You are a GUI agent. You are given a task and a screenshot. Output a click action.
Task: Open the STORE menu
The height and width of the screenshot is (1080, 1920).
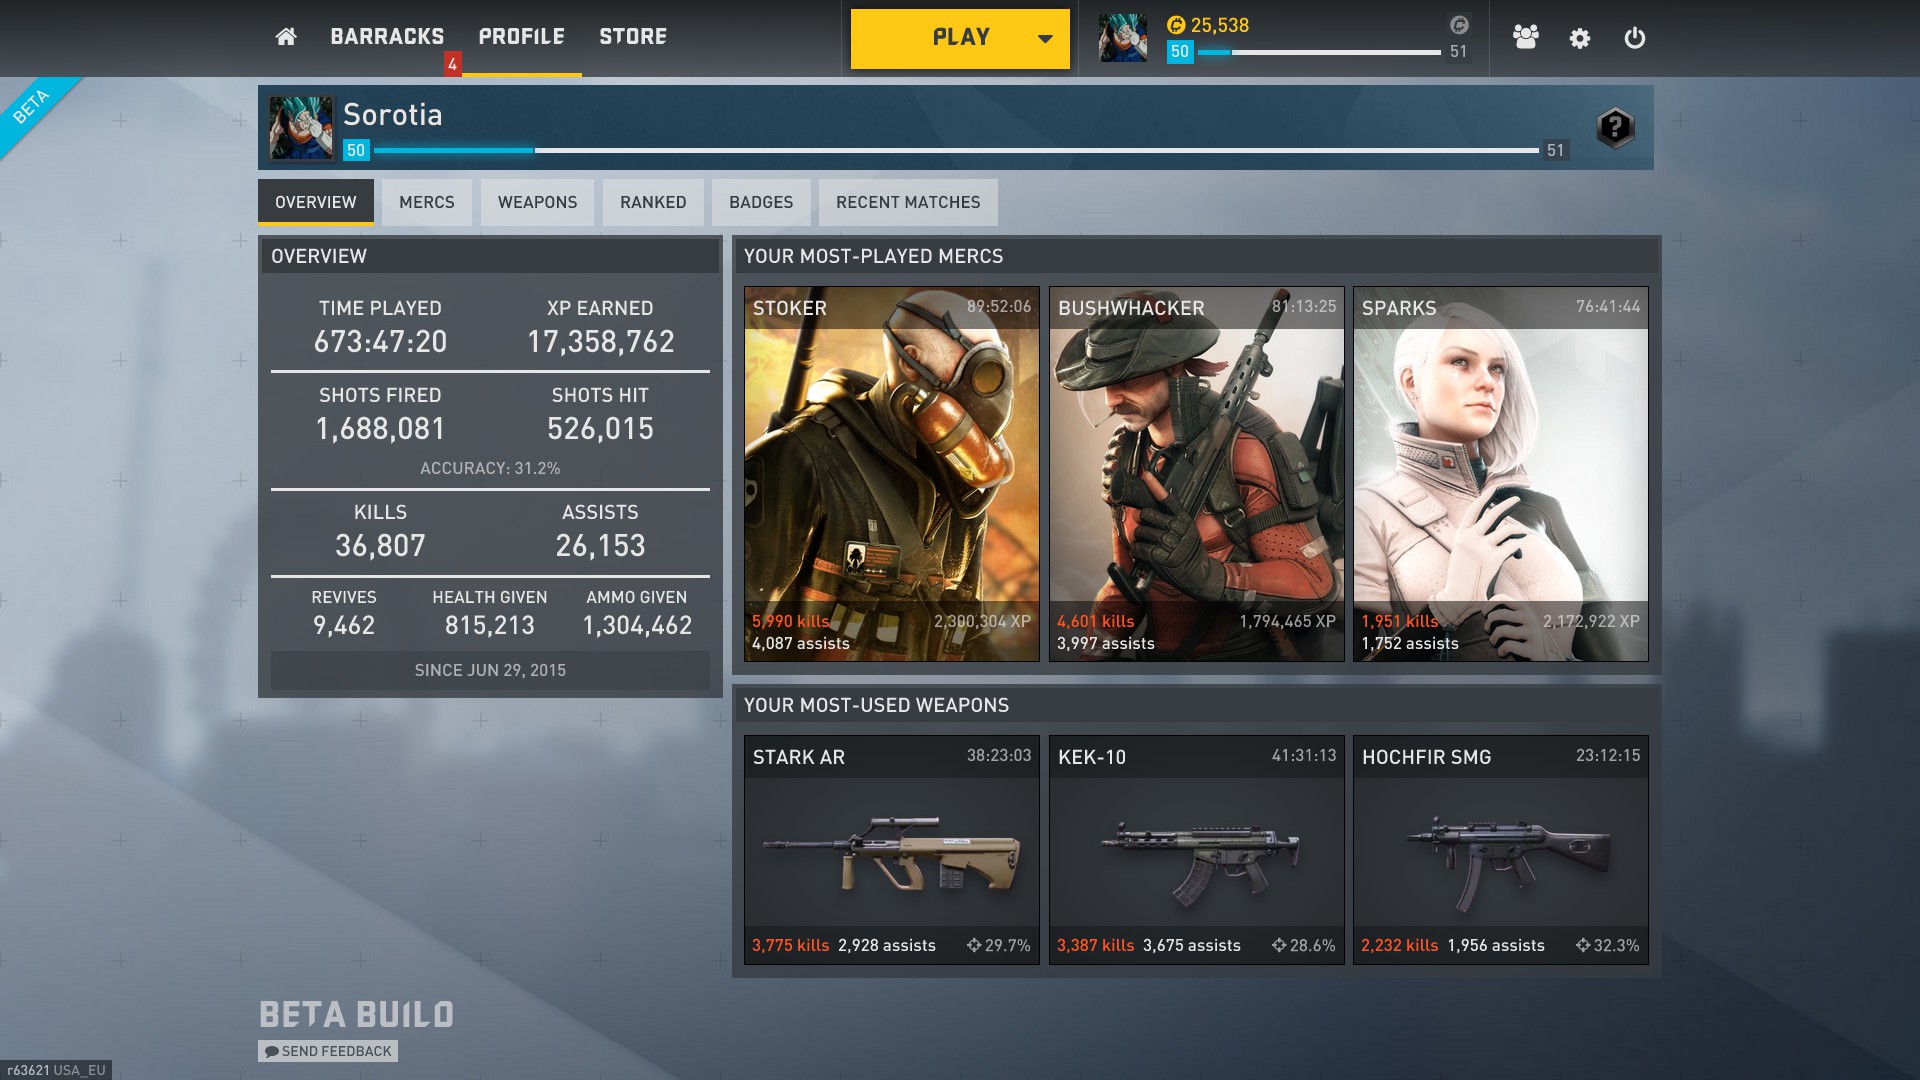tap(633, 37)
